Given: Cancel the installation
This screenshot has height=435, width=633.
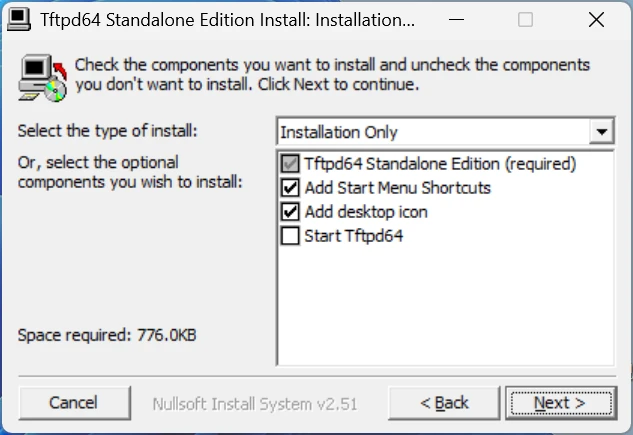Looking at the screenshot, I should (x=74, y=403).
